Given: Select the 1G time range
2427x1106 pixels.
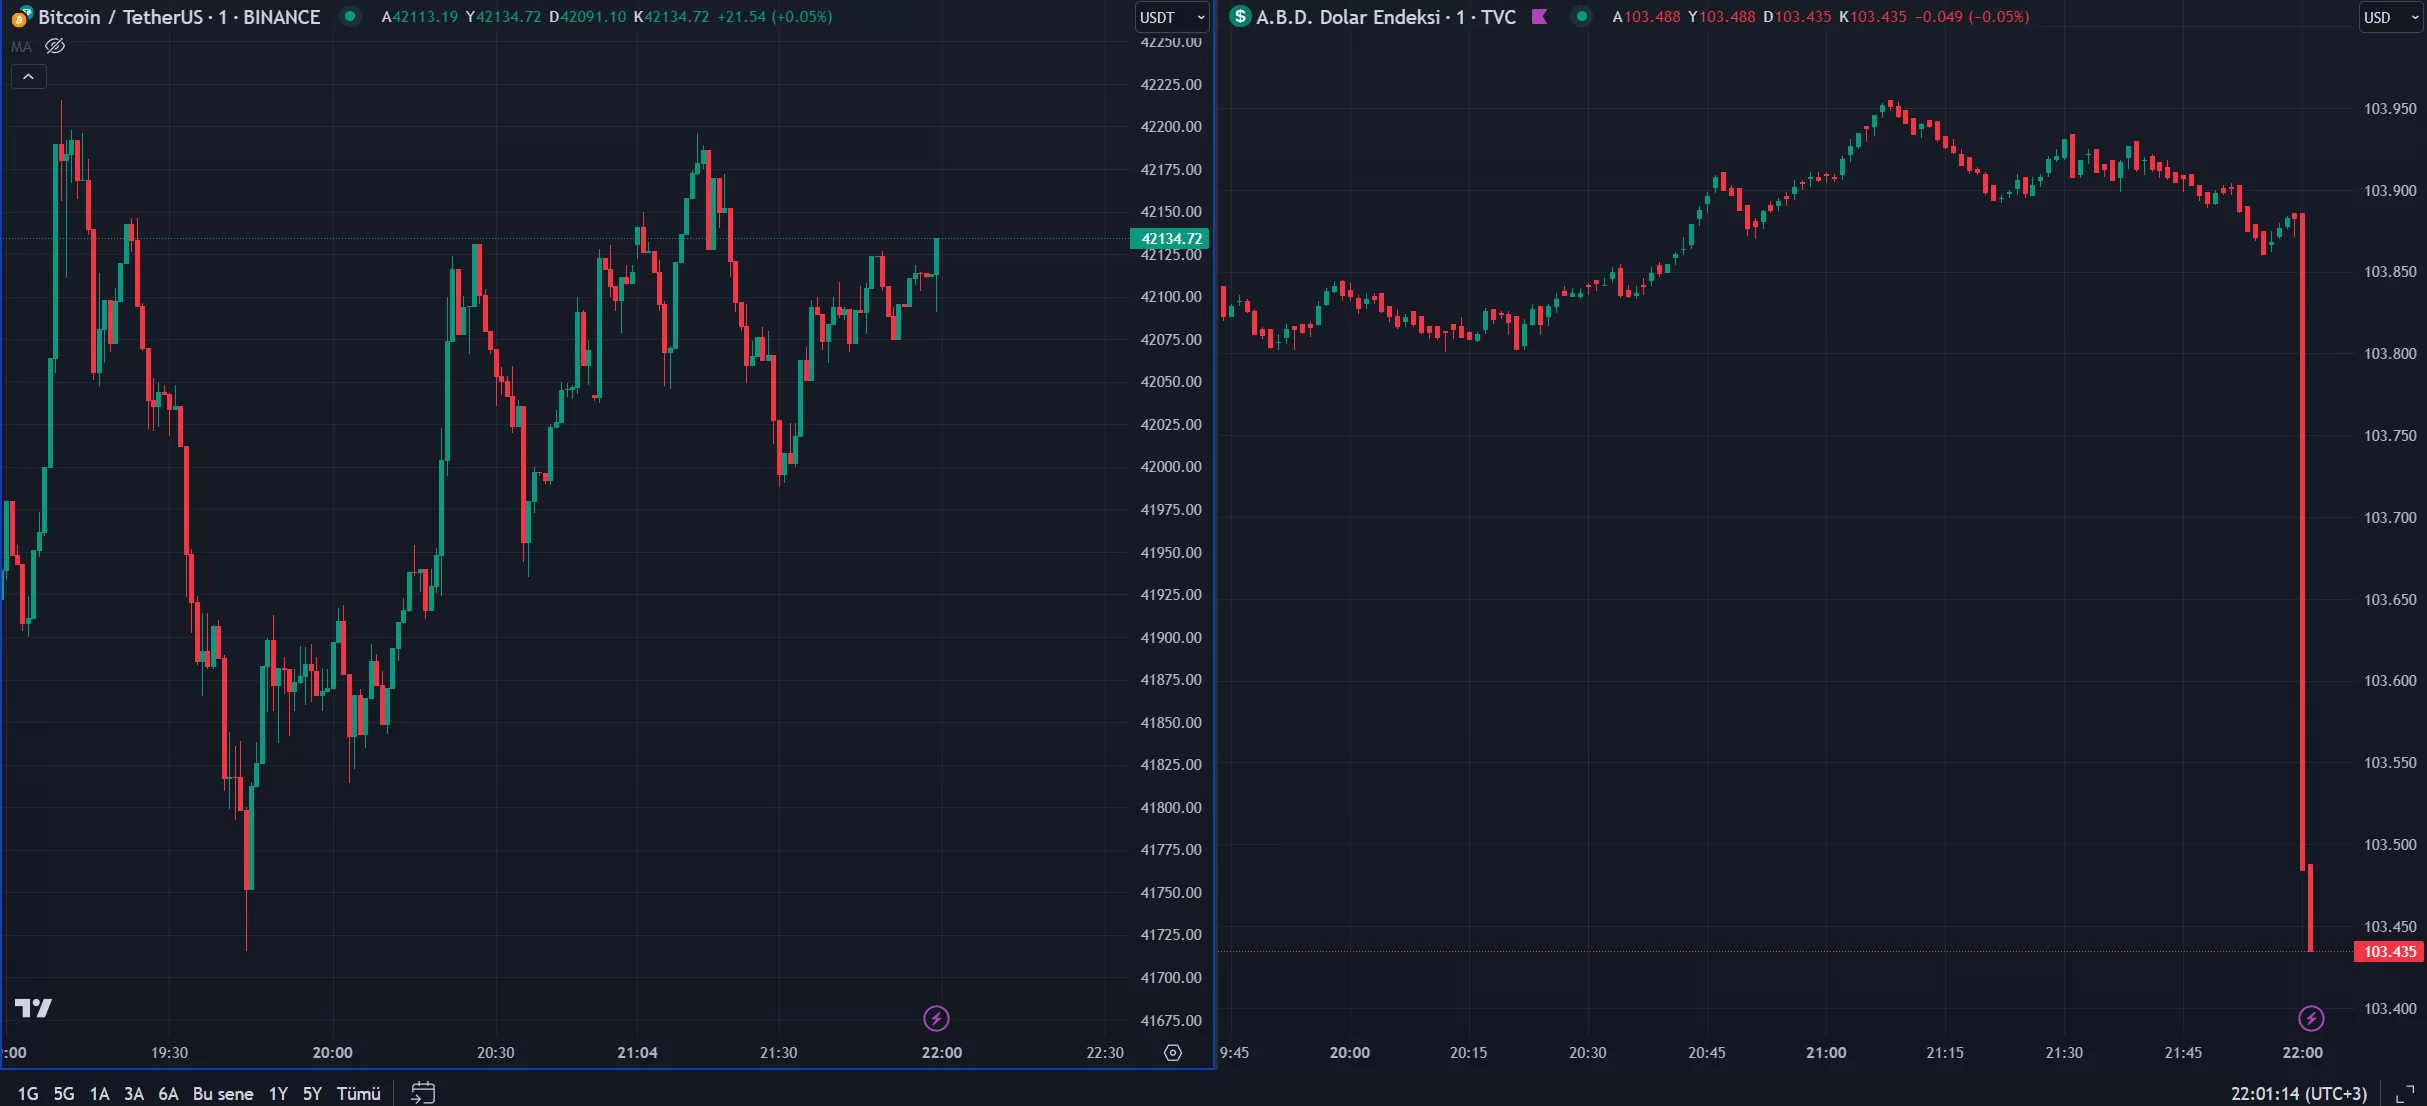Looking at the screenshot, I should (x=28, y=1093).
